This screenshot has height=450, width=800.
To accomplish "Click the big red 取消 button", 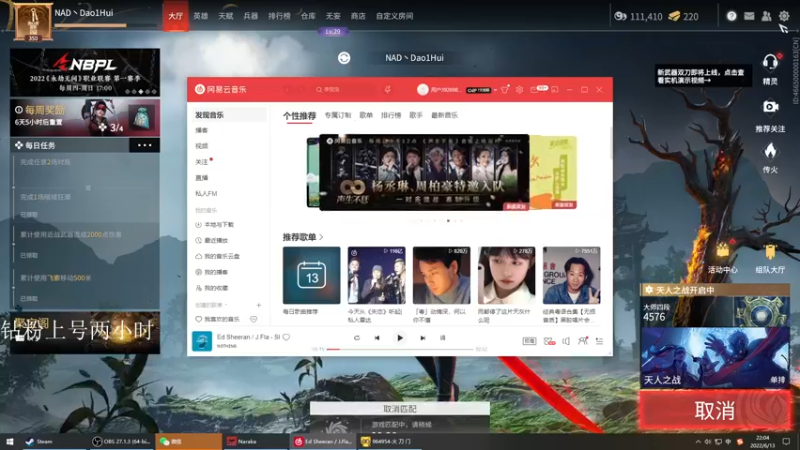I will tap(715, 410).
